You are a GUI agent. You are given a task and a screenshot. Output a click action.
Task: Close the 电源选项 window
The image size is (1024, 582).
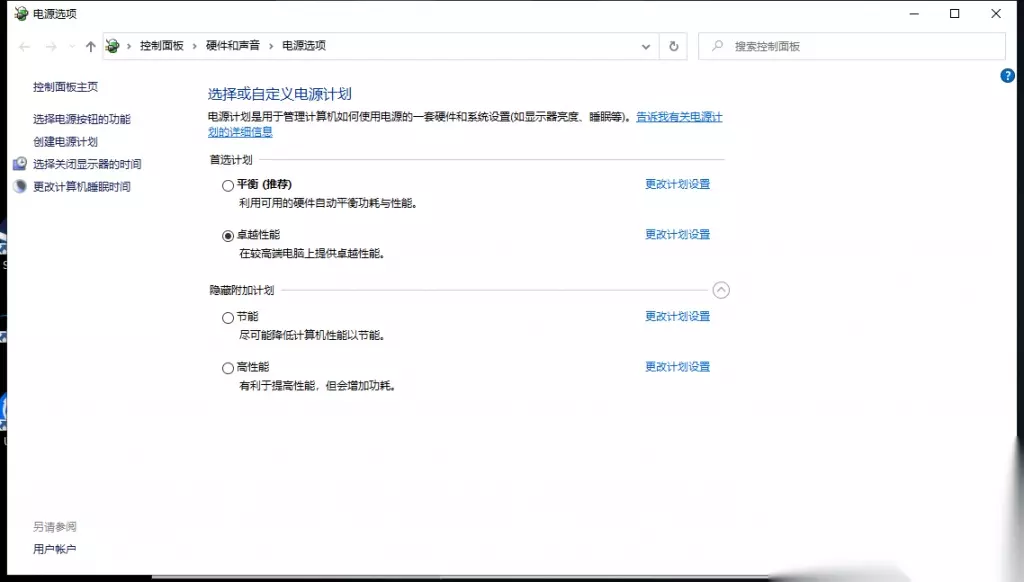pos(995,14)
